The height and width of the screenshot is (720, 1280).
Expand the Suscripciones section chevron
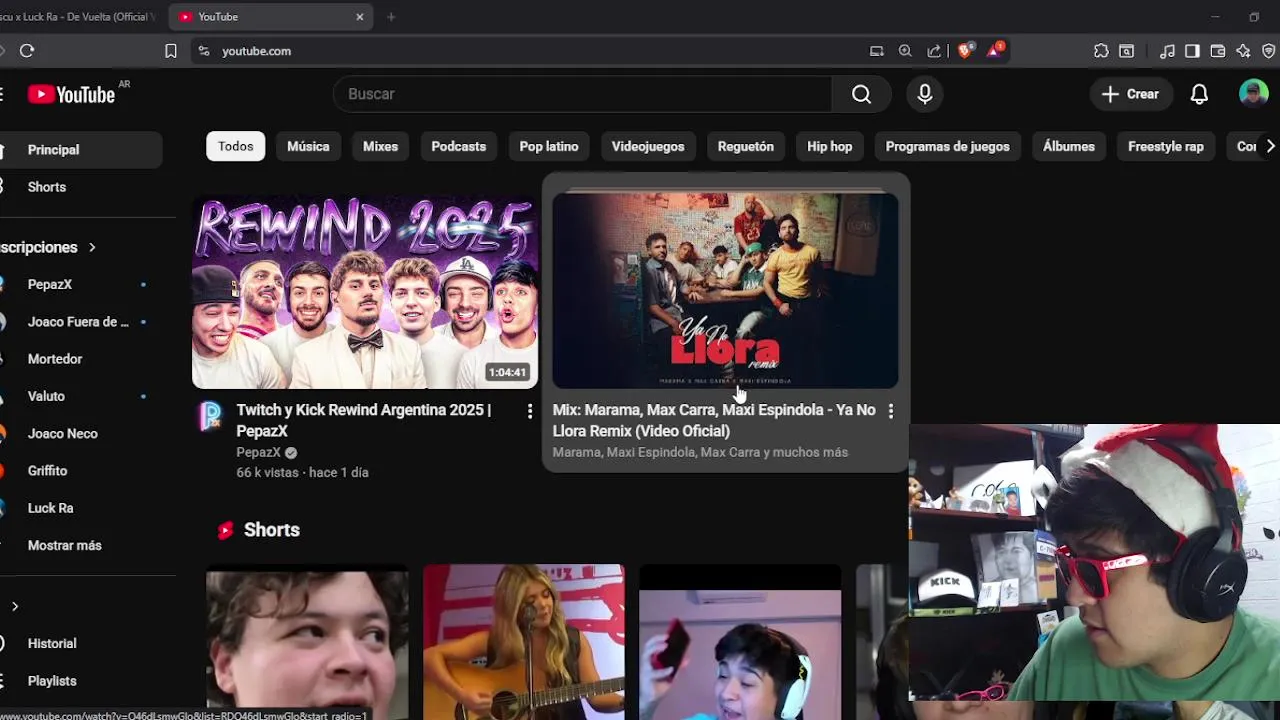(x=92, y=247)
